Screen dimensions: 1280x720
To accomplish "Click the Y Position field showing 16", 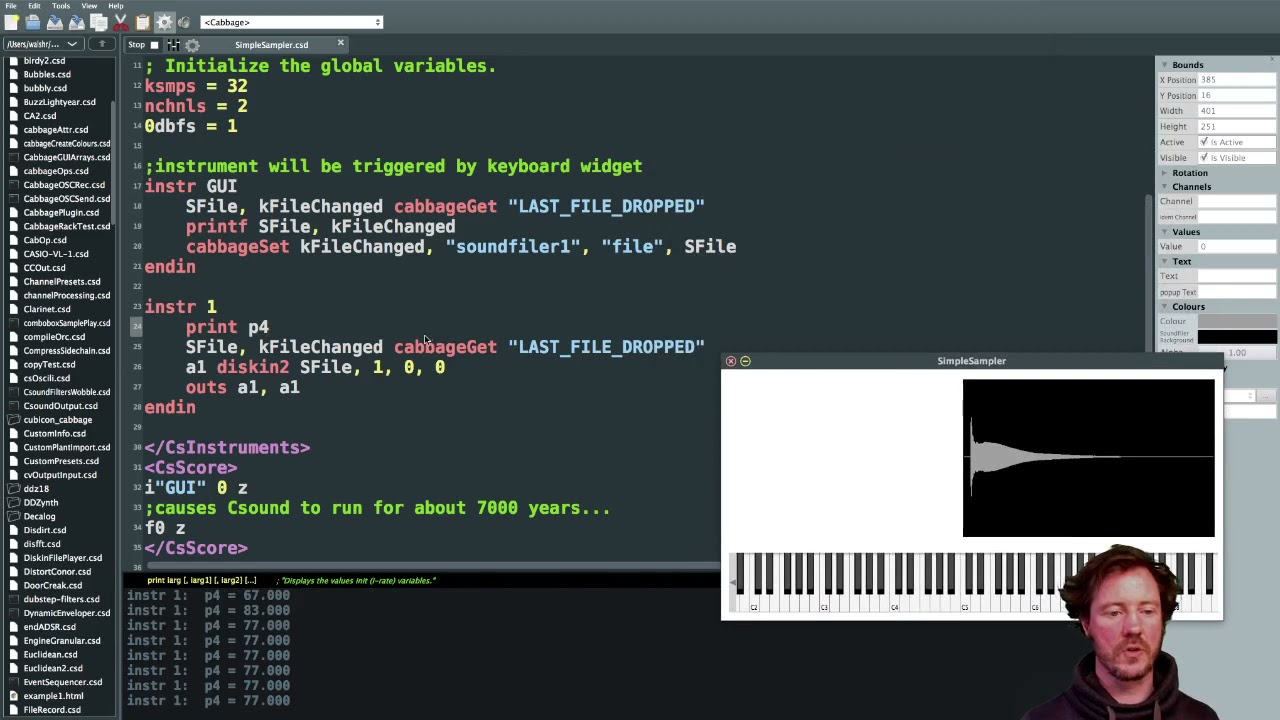I will tap(1237, 96).
